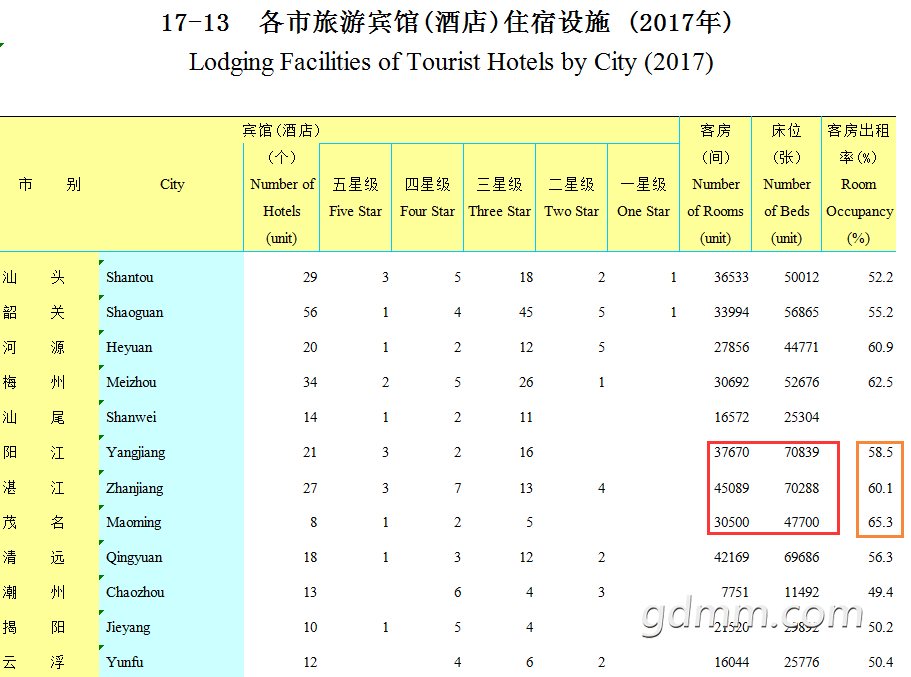Select occupancy value 49.4
911x677 pixels.
pyautogui.click(x=880, y=592)
